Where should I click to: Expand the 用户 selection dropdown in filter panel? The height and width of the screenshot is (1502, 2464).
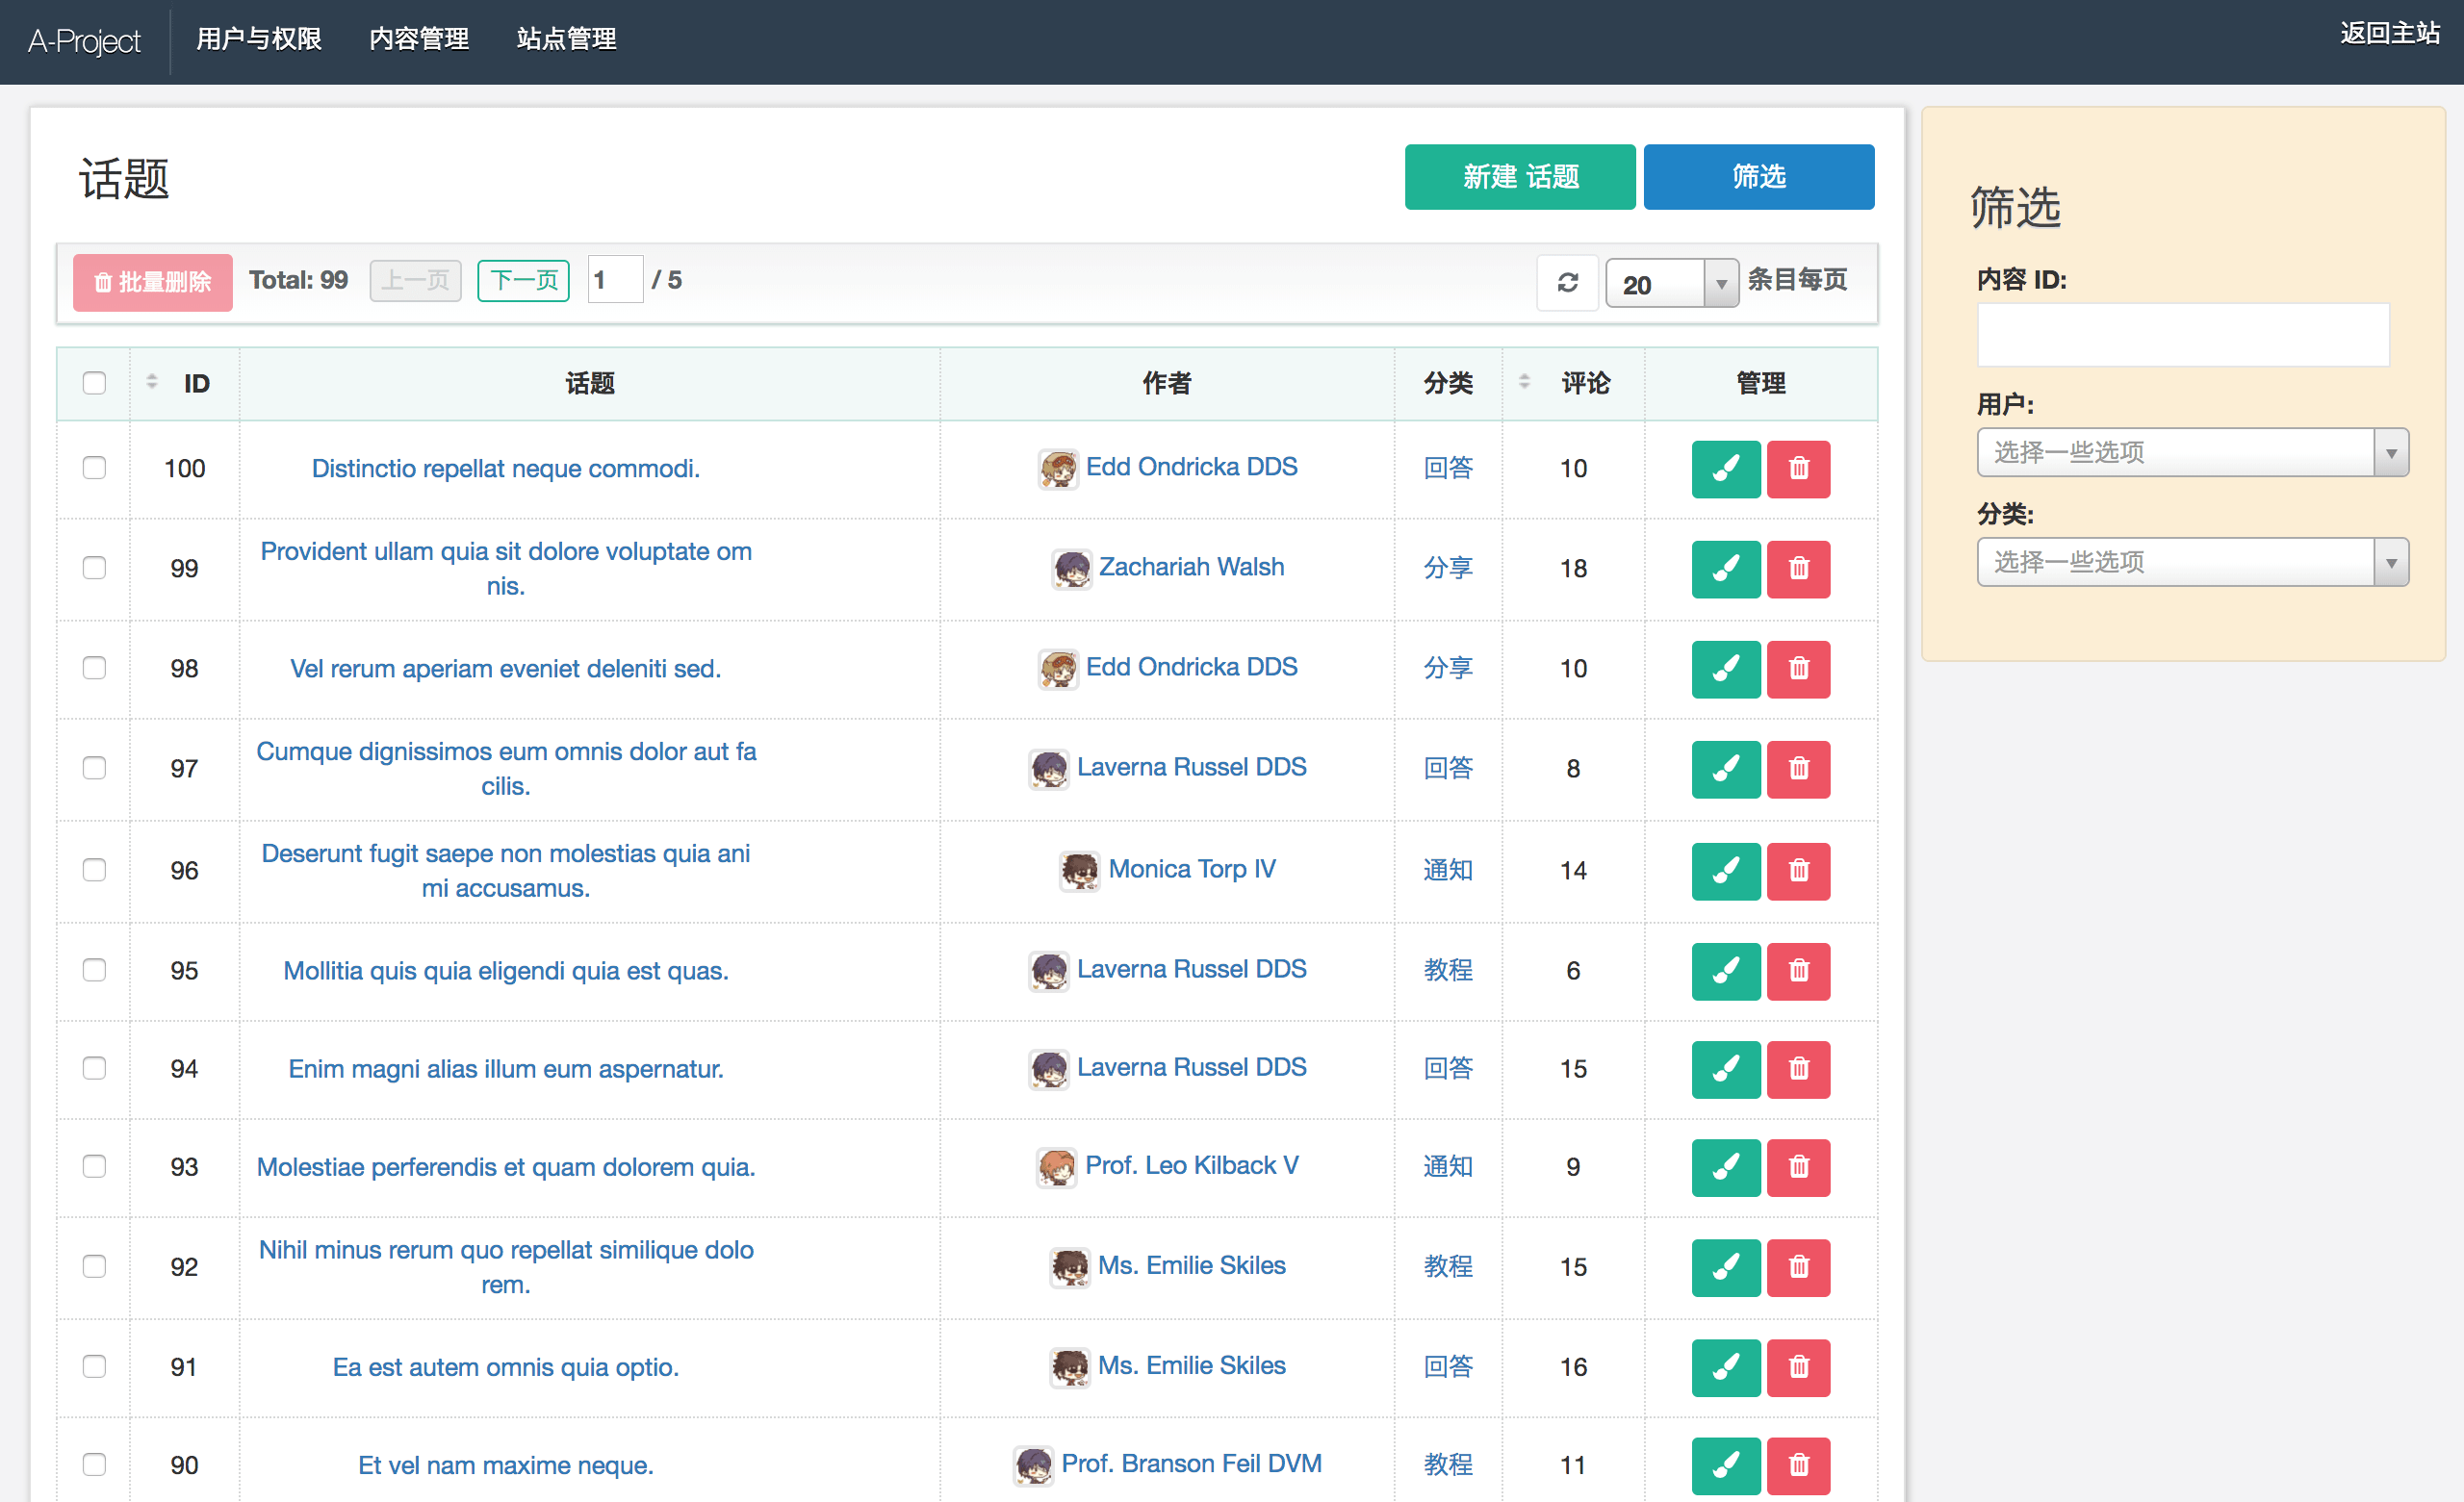[x=2192, y=452]
